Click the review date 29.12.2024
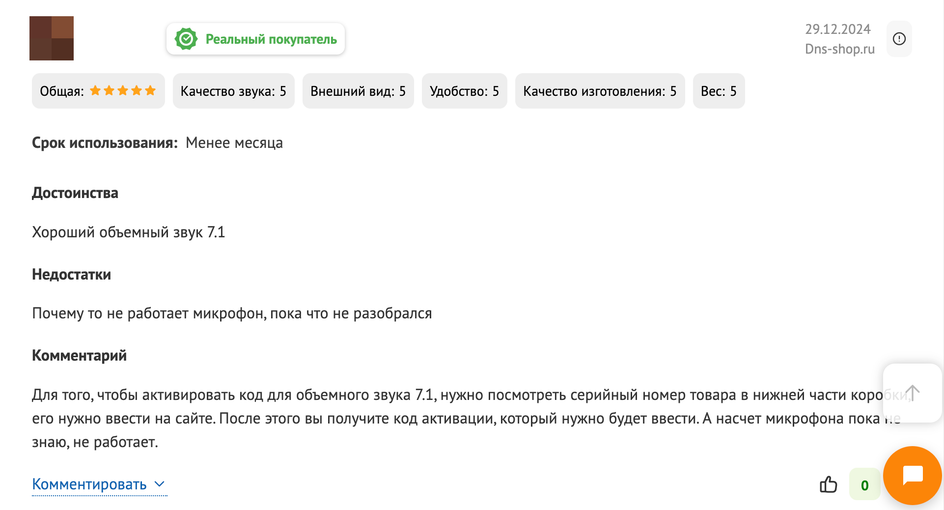Screen dimensions: 944x510 pos(837,29)
